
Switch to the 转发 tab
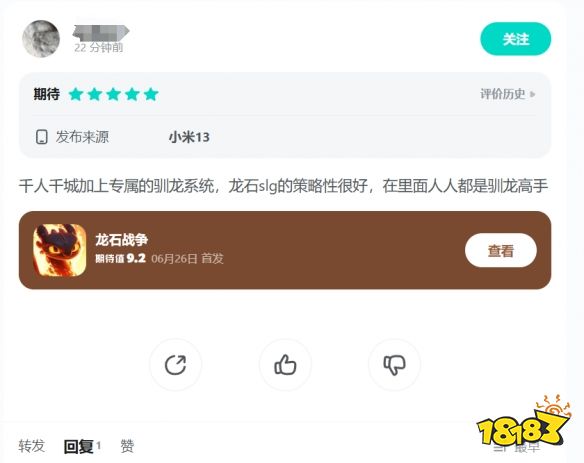pyautogui.click(x=32, y=446)
